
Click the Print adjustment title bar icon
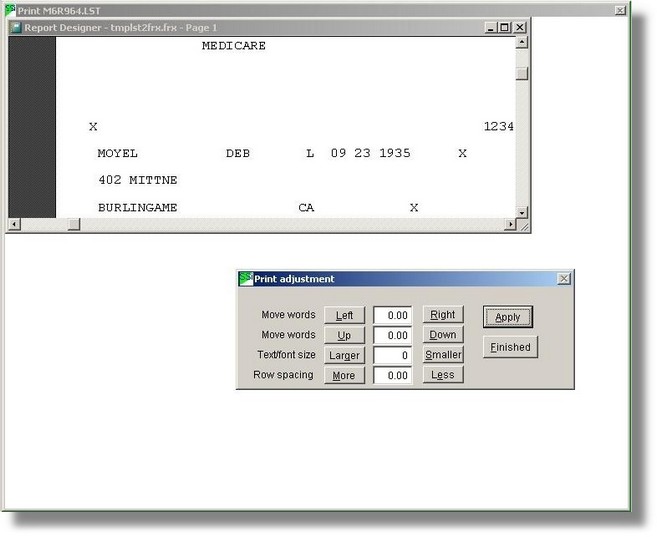click(246, 279)
